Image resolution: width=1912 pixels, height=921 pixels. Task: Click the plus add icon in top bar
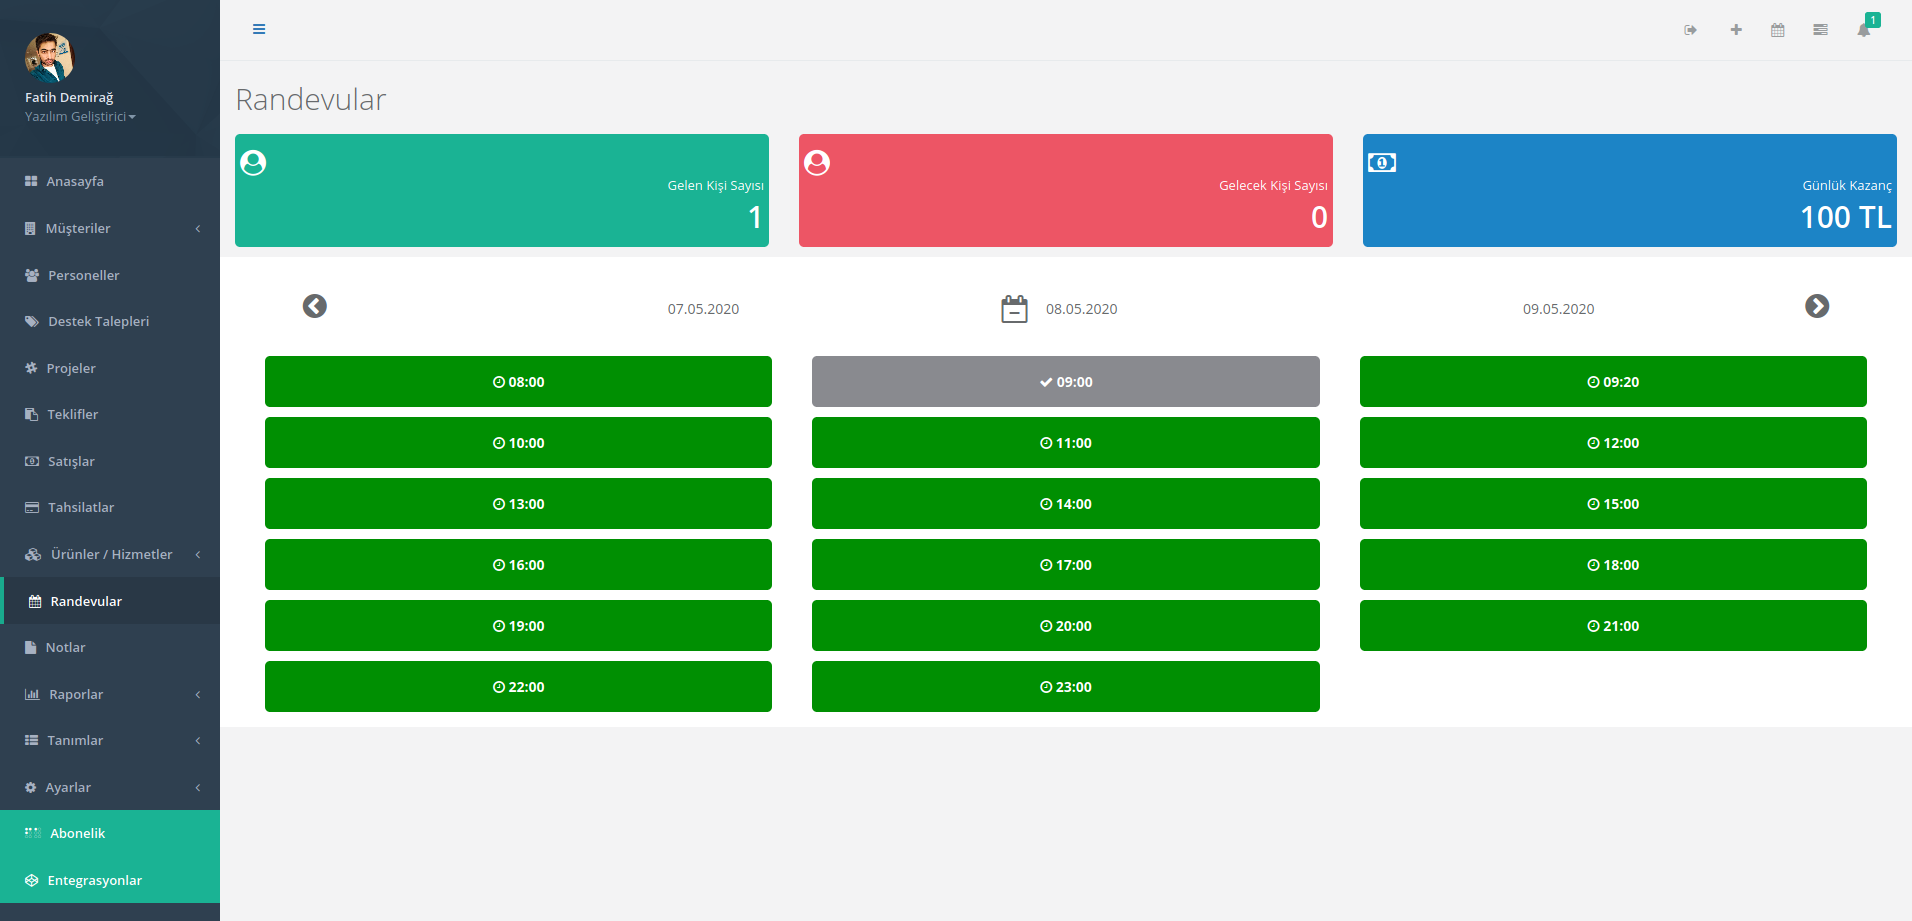click(x=1736, y=30)
